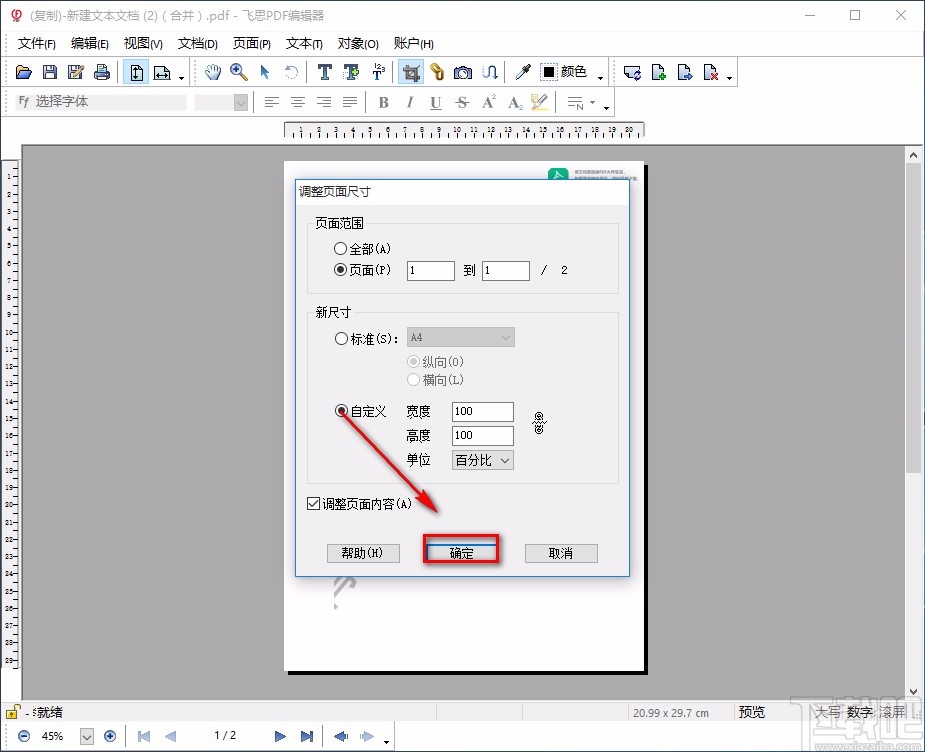The image size is (925, 752).
Task: Activate the Zoom tool
Action: (x=238, y=71)
